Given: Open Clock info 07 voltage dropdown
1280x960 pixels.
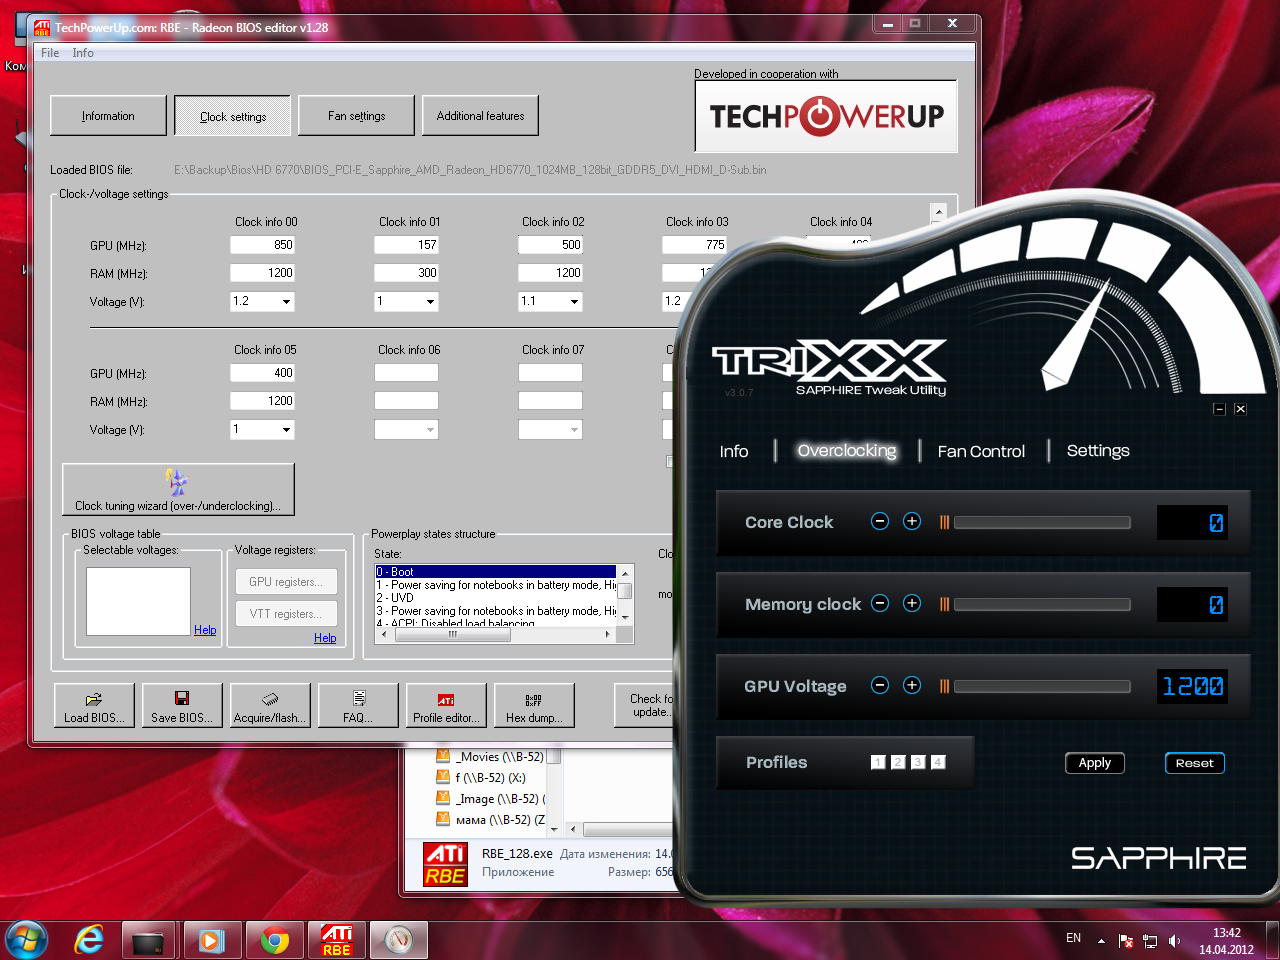Looking at the screenshot, I should click(x=574, y=429).
